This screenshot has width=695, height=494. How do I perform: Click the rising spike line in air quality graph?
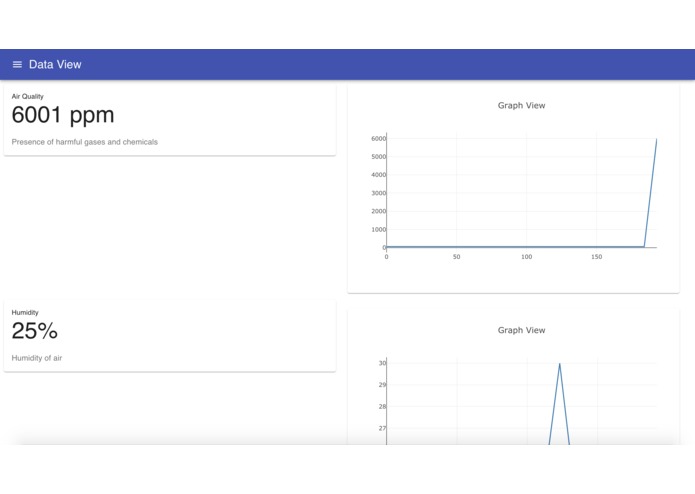[x=651, y=193]
